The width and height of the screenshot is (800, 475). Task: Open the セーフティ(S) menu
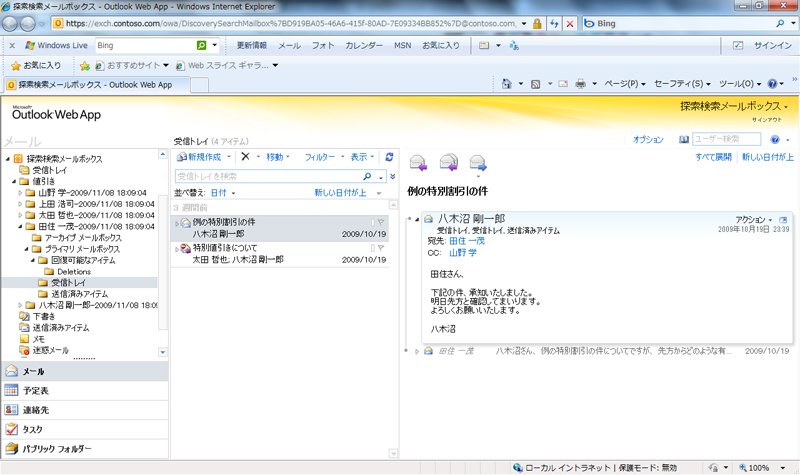(682, 84)
